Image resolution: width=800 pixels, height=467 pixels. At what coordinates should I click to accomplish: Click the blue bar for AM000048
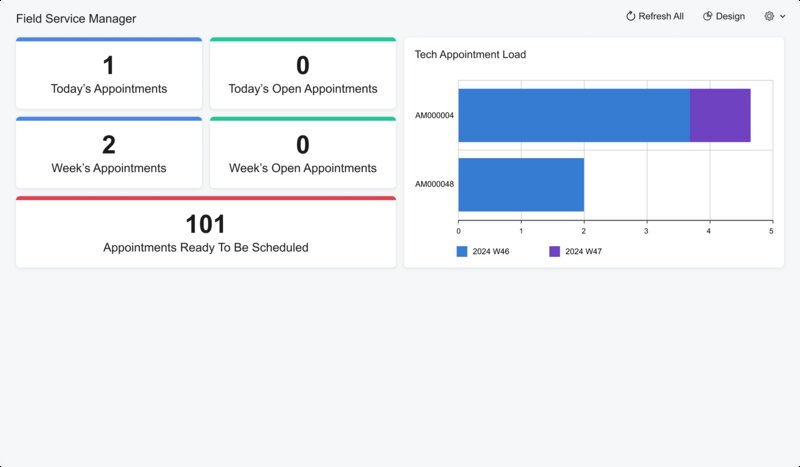tap(520, 184)
